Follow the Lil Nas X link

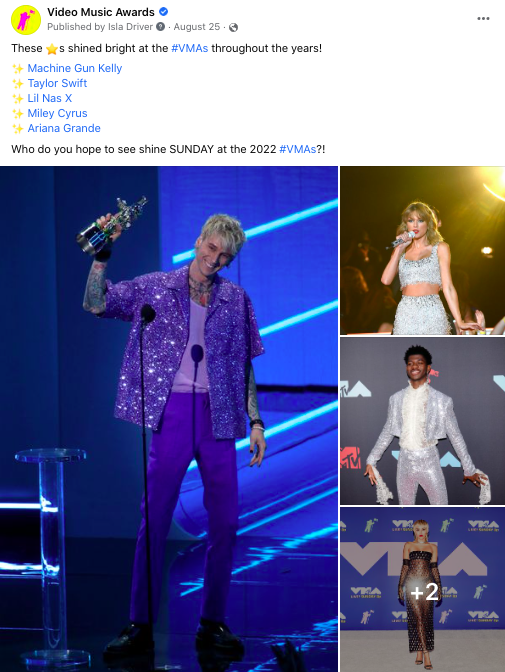[50, 98]
